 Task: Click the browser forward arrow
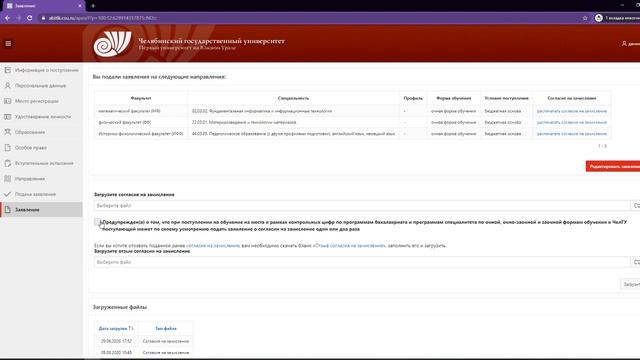click(x=18, y=18)
